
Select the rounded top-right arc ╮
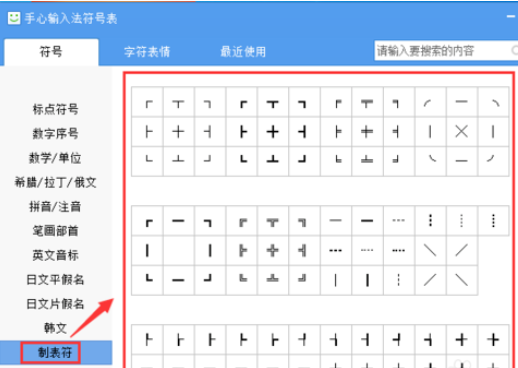(493, 102)
